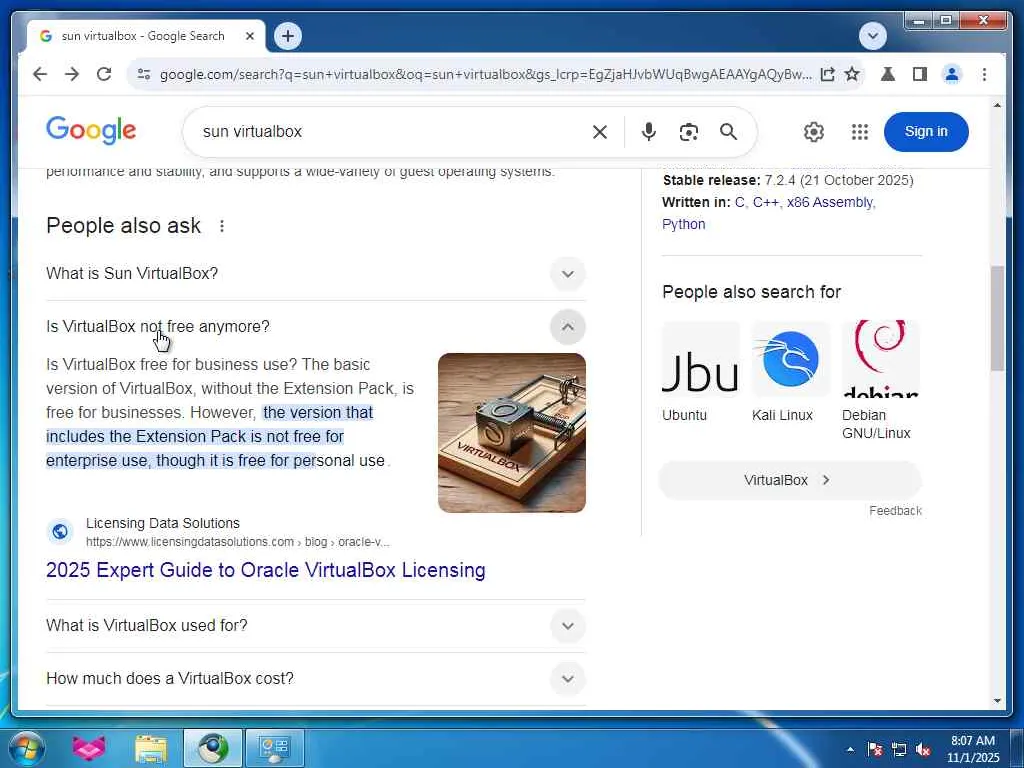Open the pink cat app in taskbar
The width and height of the screenshot is (1024, 768).
click(x=89, y=748)
